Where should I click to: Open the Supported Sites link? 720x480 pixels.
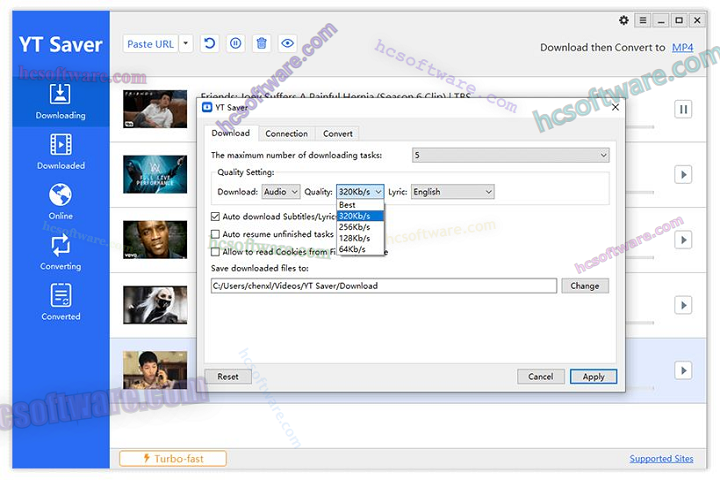[x=661, y=458]
